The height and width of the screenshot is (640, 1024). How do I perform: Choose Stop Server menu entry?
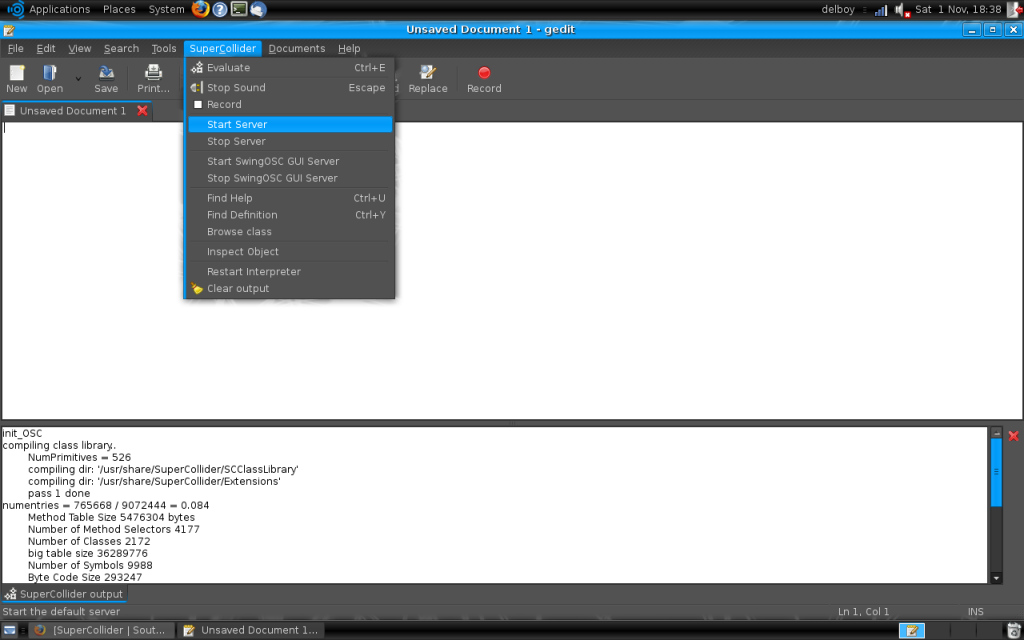(x=291, y=141)
